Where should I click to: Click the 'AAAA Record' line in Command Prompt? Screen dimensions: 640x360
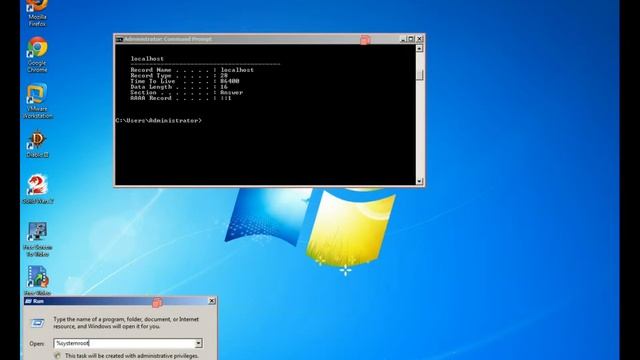(181, 98)
